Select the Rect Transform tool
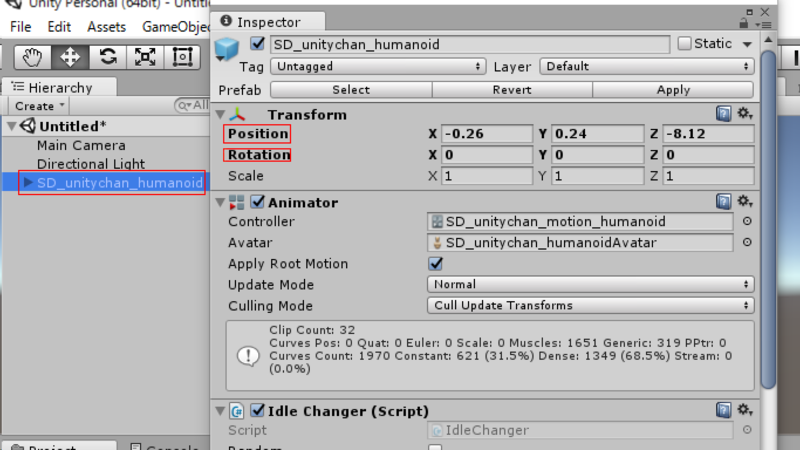 pyautogui.click(x=182, y=57)
